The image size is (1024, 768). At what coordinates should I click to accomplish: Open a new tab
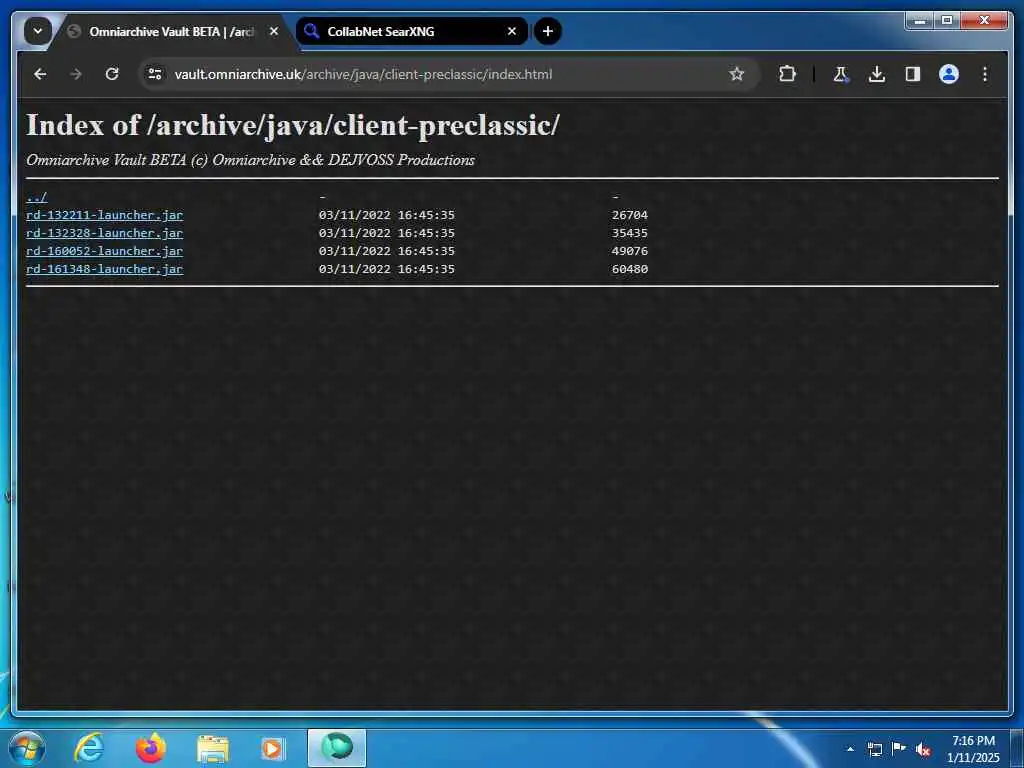point(548,31)
